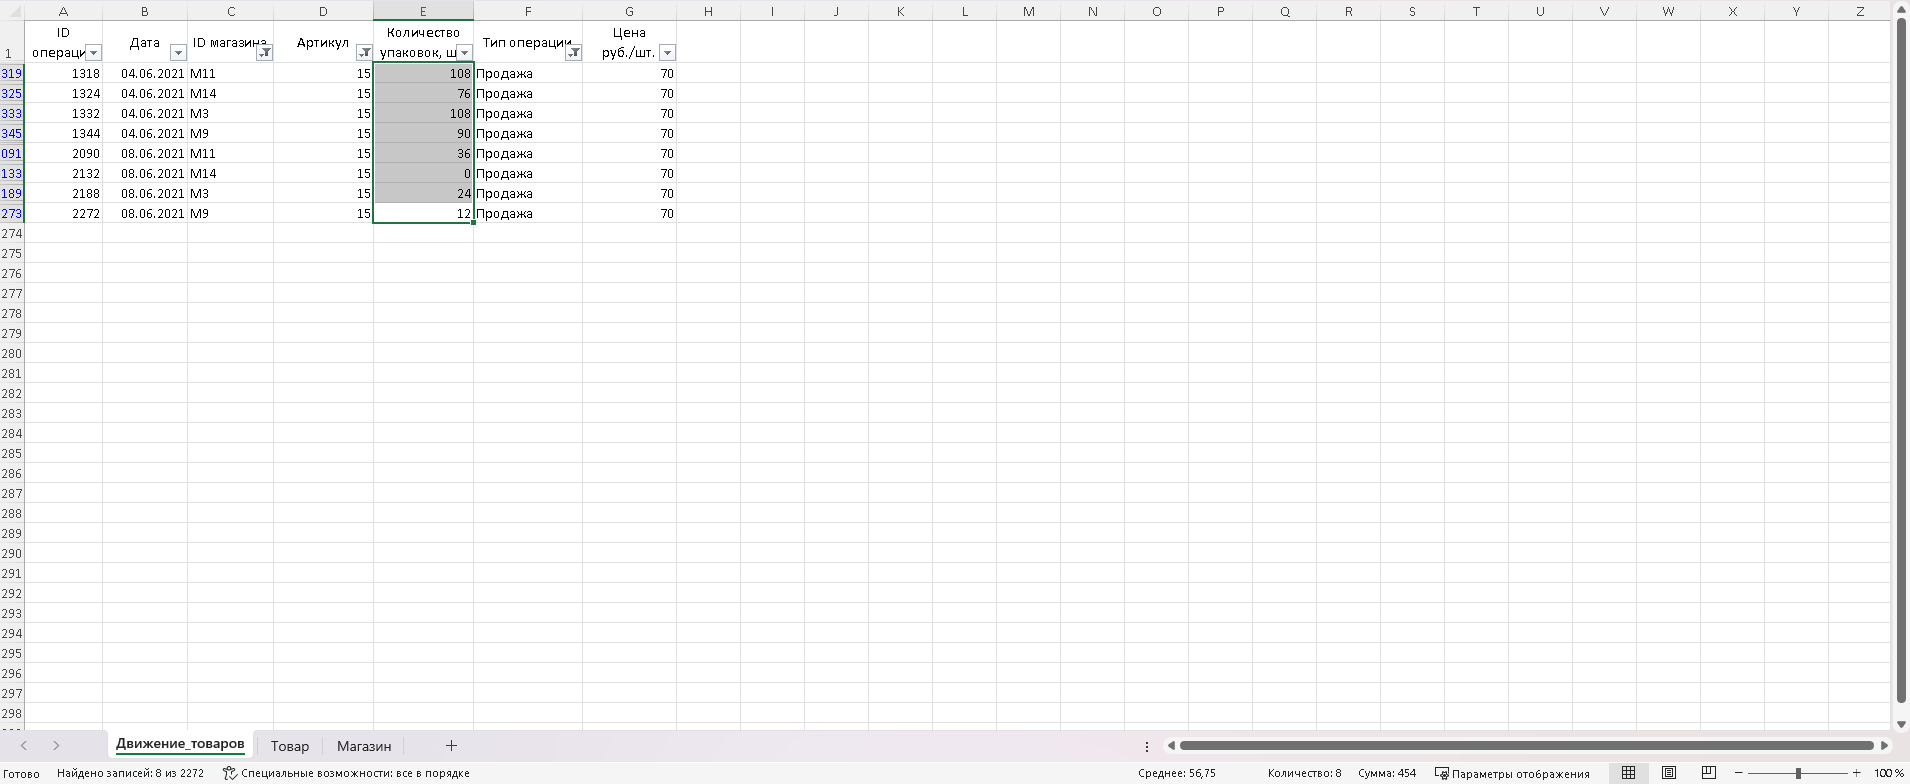
Task: Switch to Page Break Preview icon
Action: coord(1709,773)
